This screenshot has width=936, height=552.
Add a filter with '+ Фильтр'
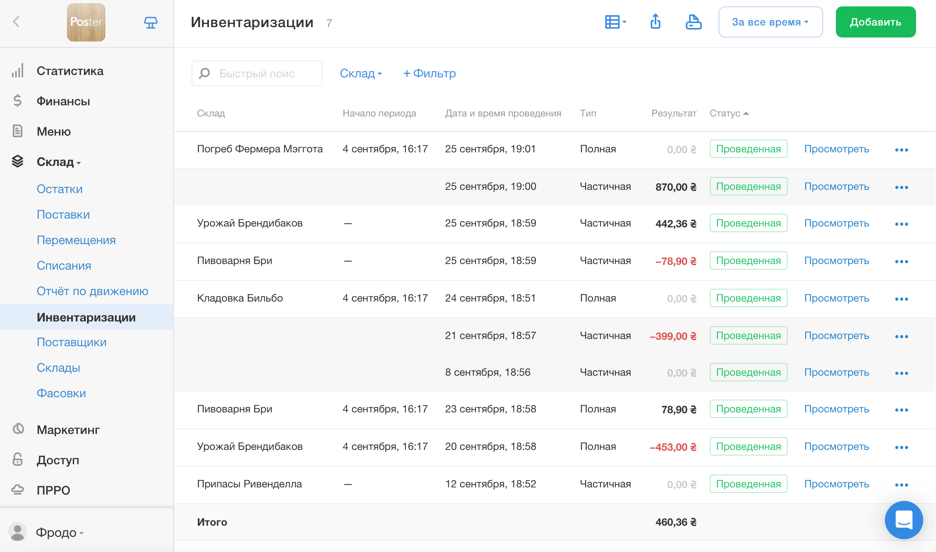[429, 73]
